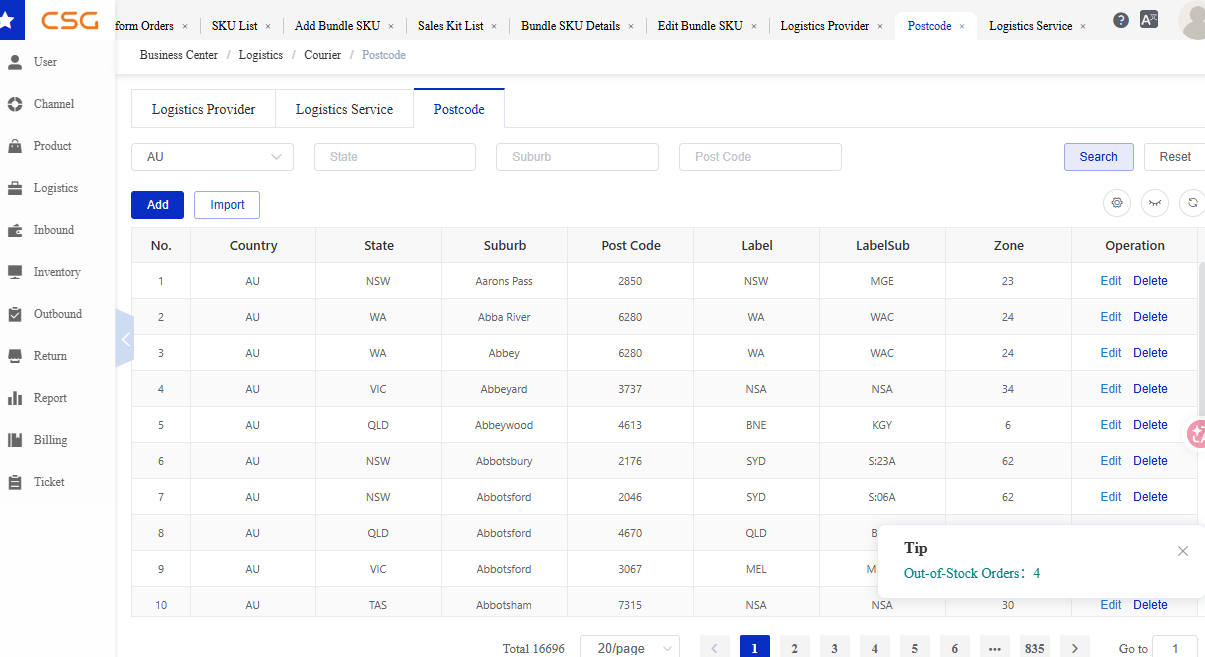The image size is (1205, 657).
Task: Open the Bundle SKU Details top tab
Action: pos(570,26)
